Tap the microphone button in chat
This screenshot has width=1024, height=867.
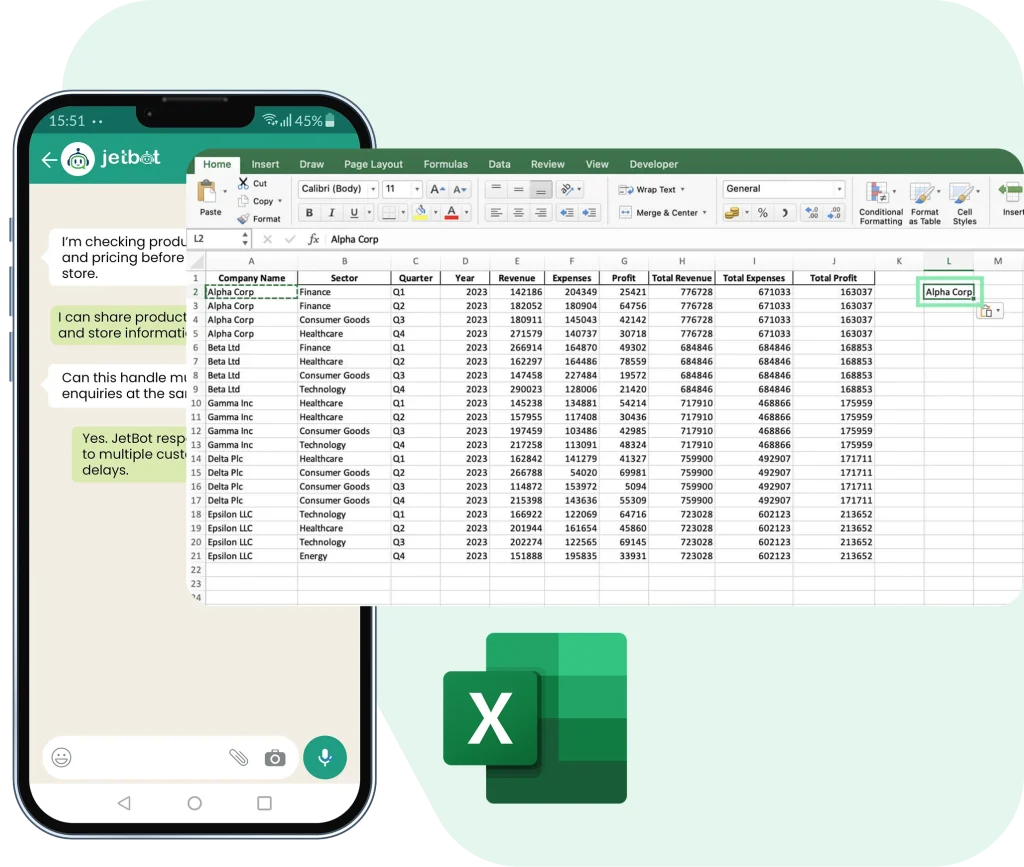tap(324, 757)
